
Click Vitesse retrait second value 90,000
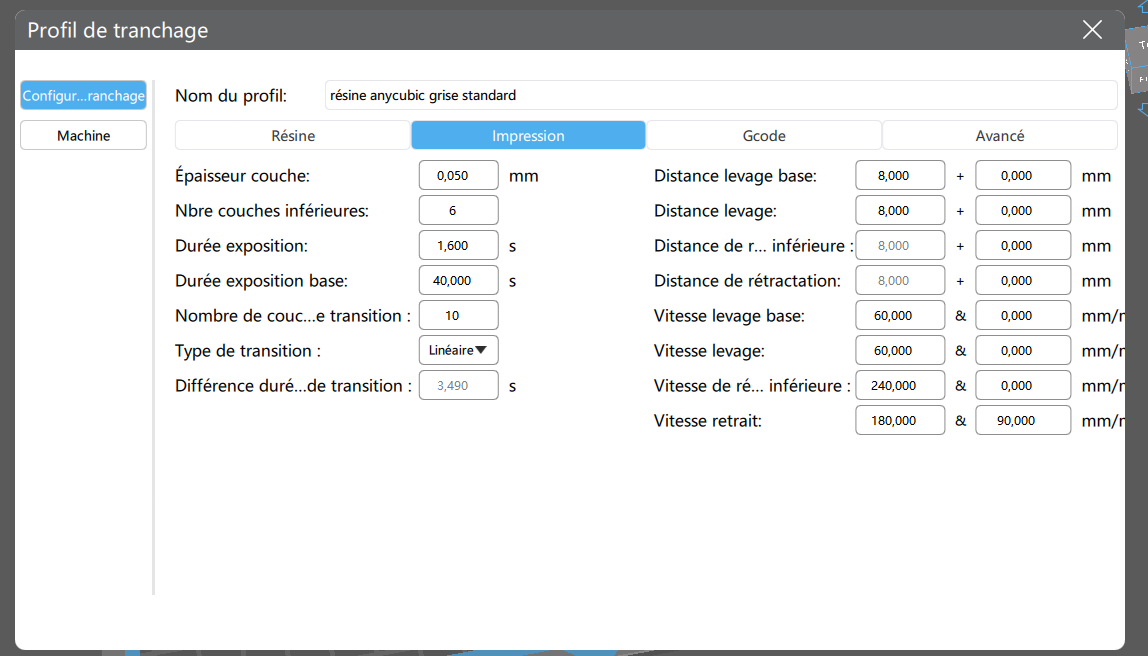point(1023,420)
